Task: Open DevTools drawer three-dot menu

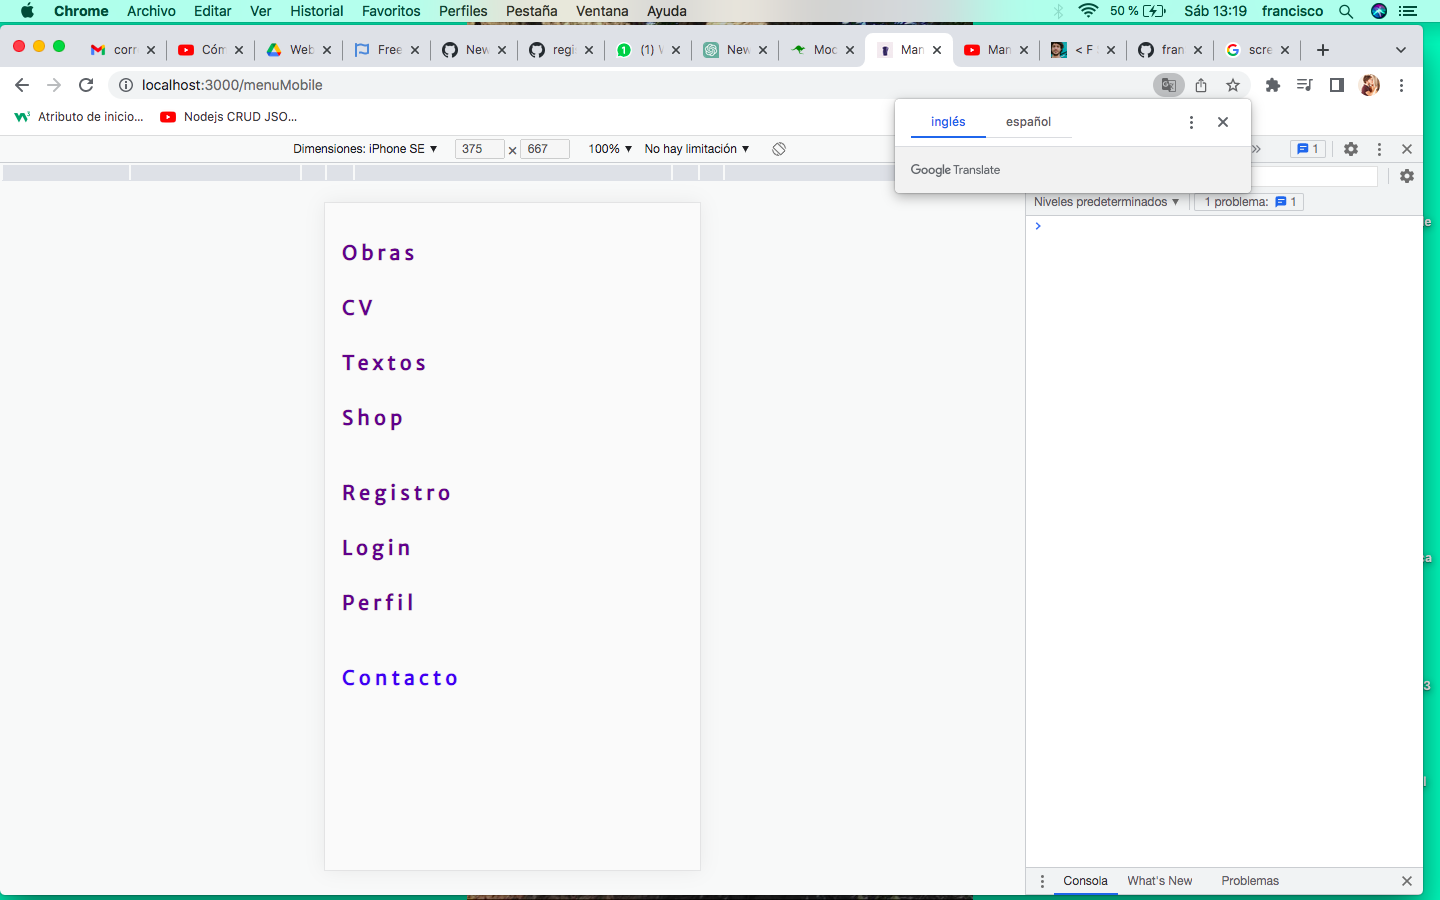Action: click(1042, 881)
